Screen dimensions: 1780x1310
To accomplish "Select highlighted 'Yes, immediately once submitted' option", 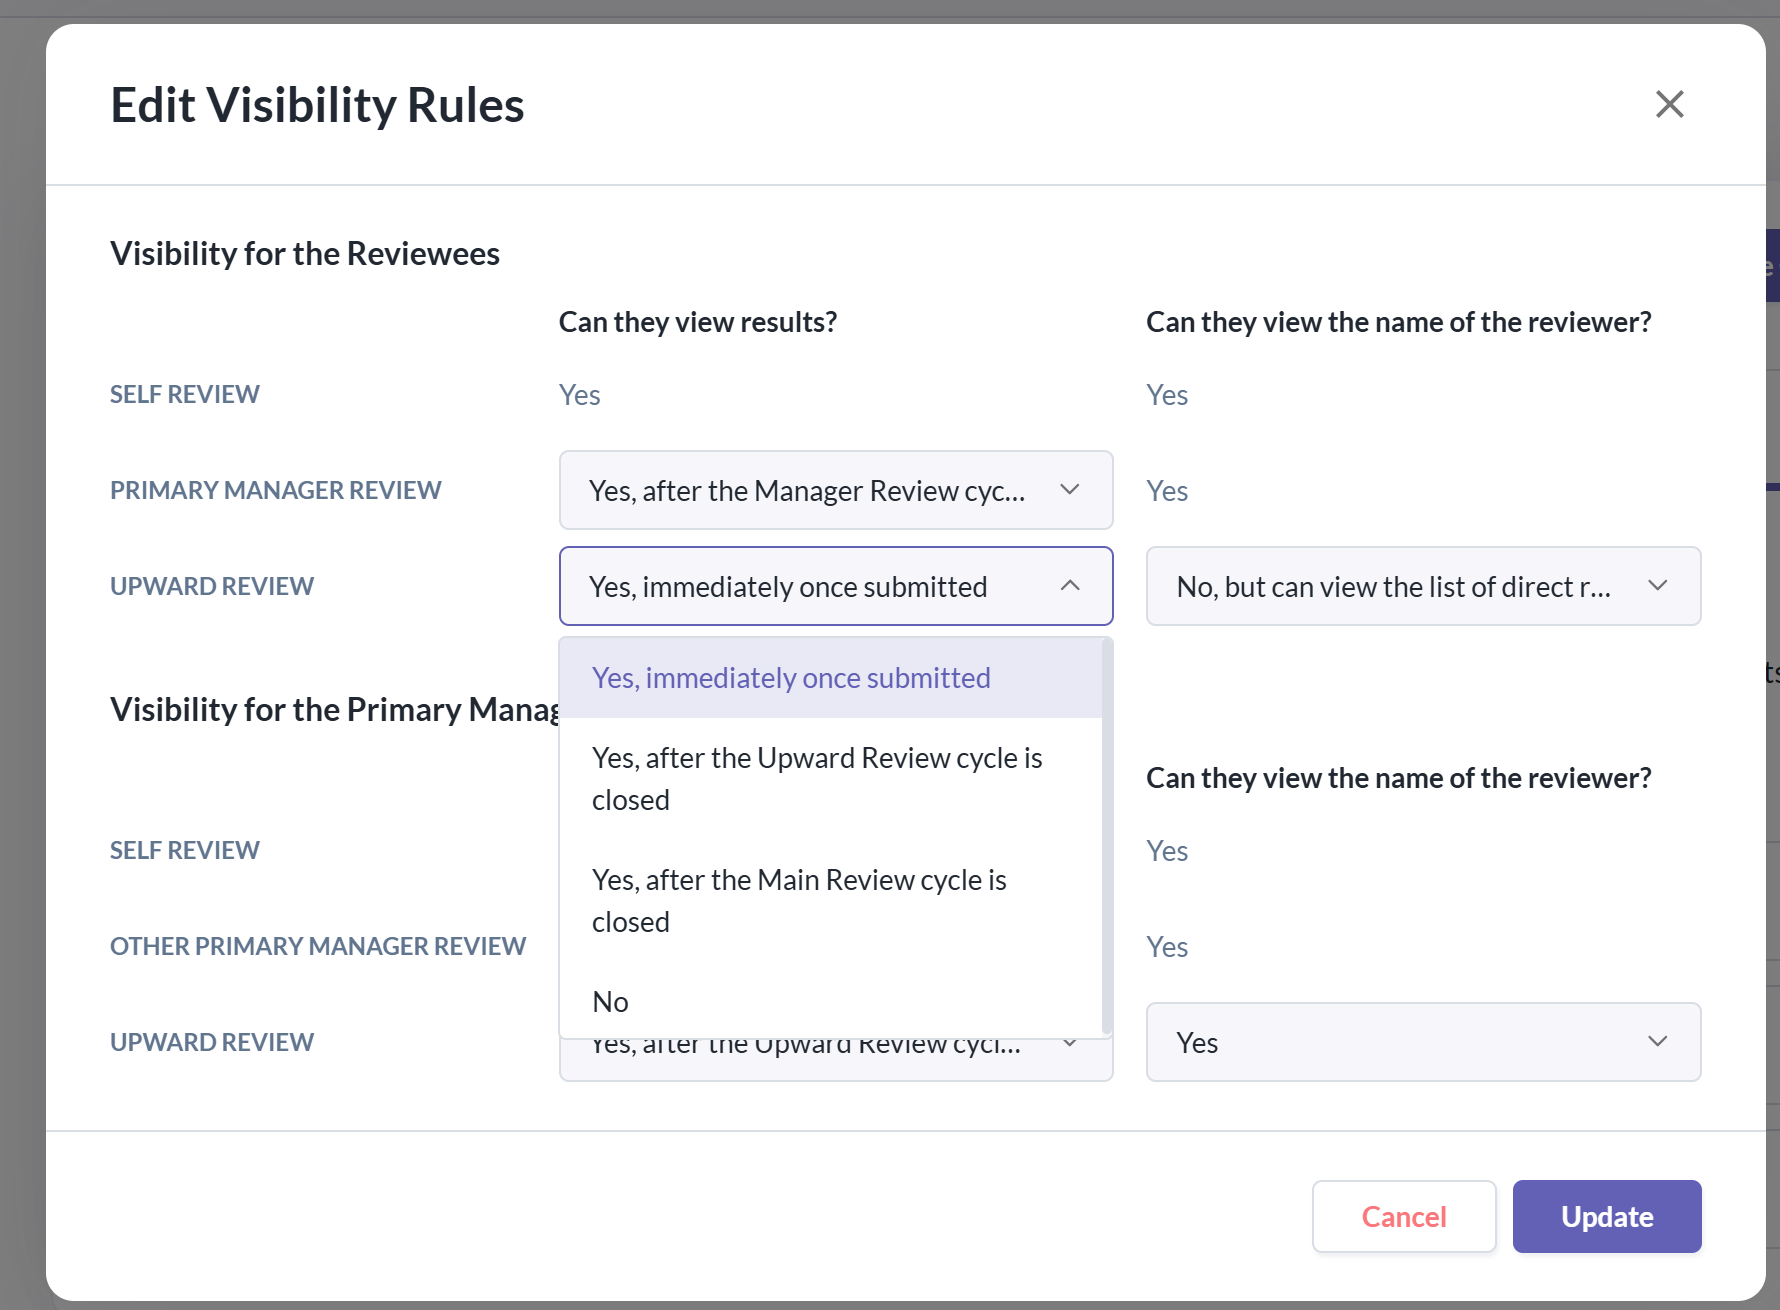I will pyautogui.click(x=791, y=678).
